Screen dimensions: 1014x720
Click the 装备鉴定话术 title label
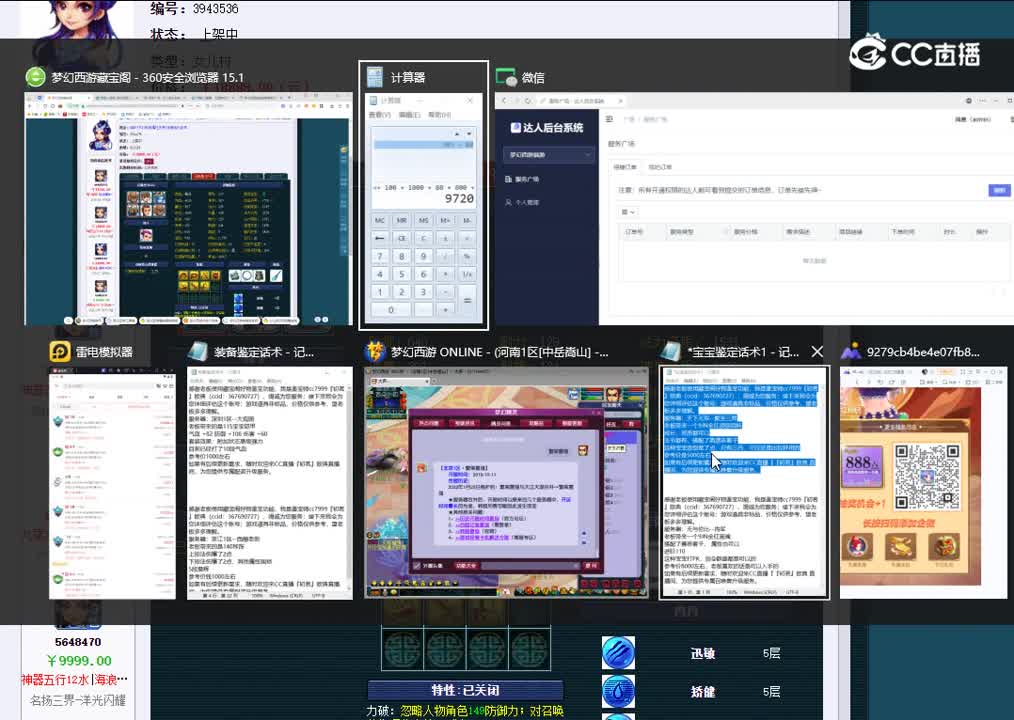pyautogui.click(x=264, y=352)
